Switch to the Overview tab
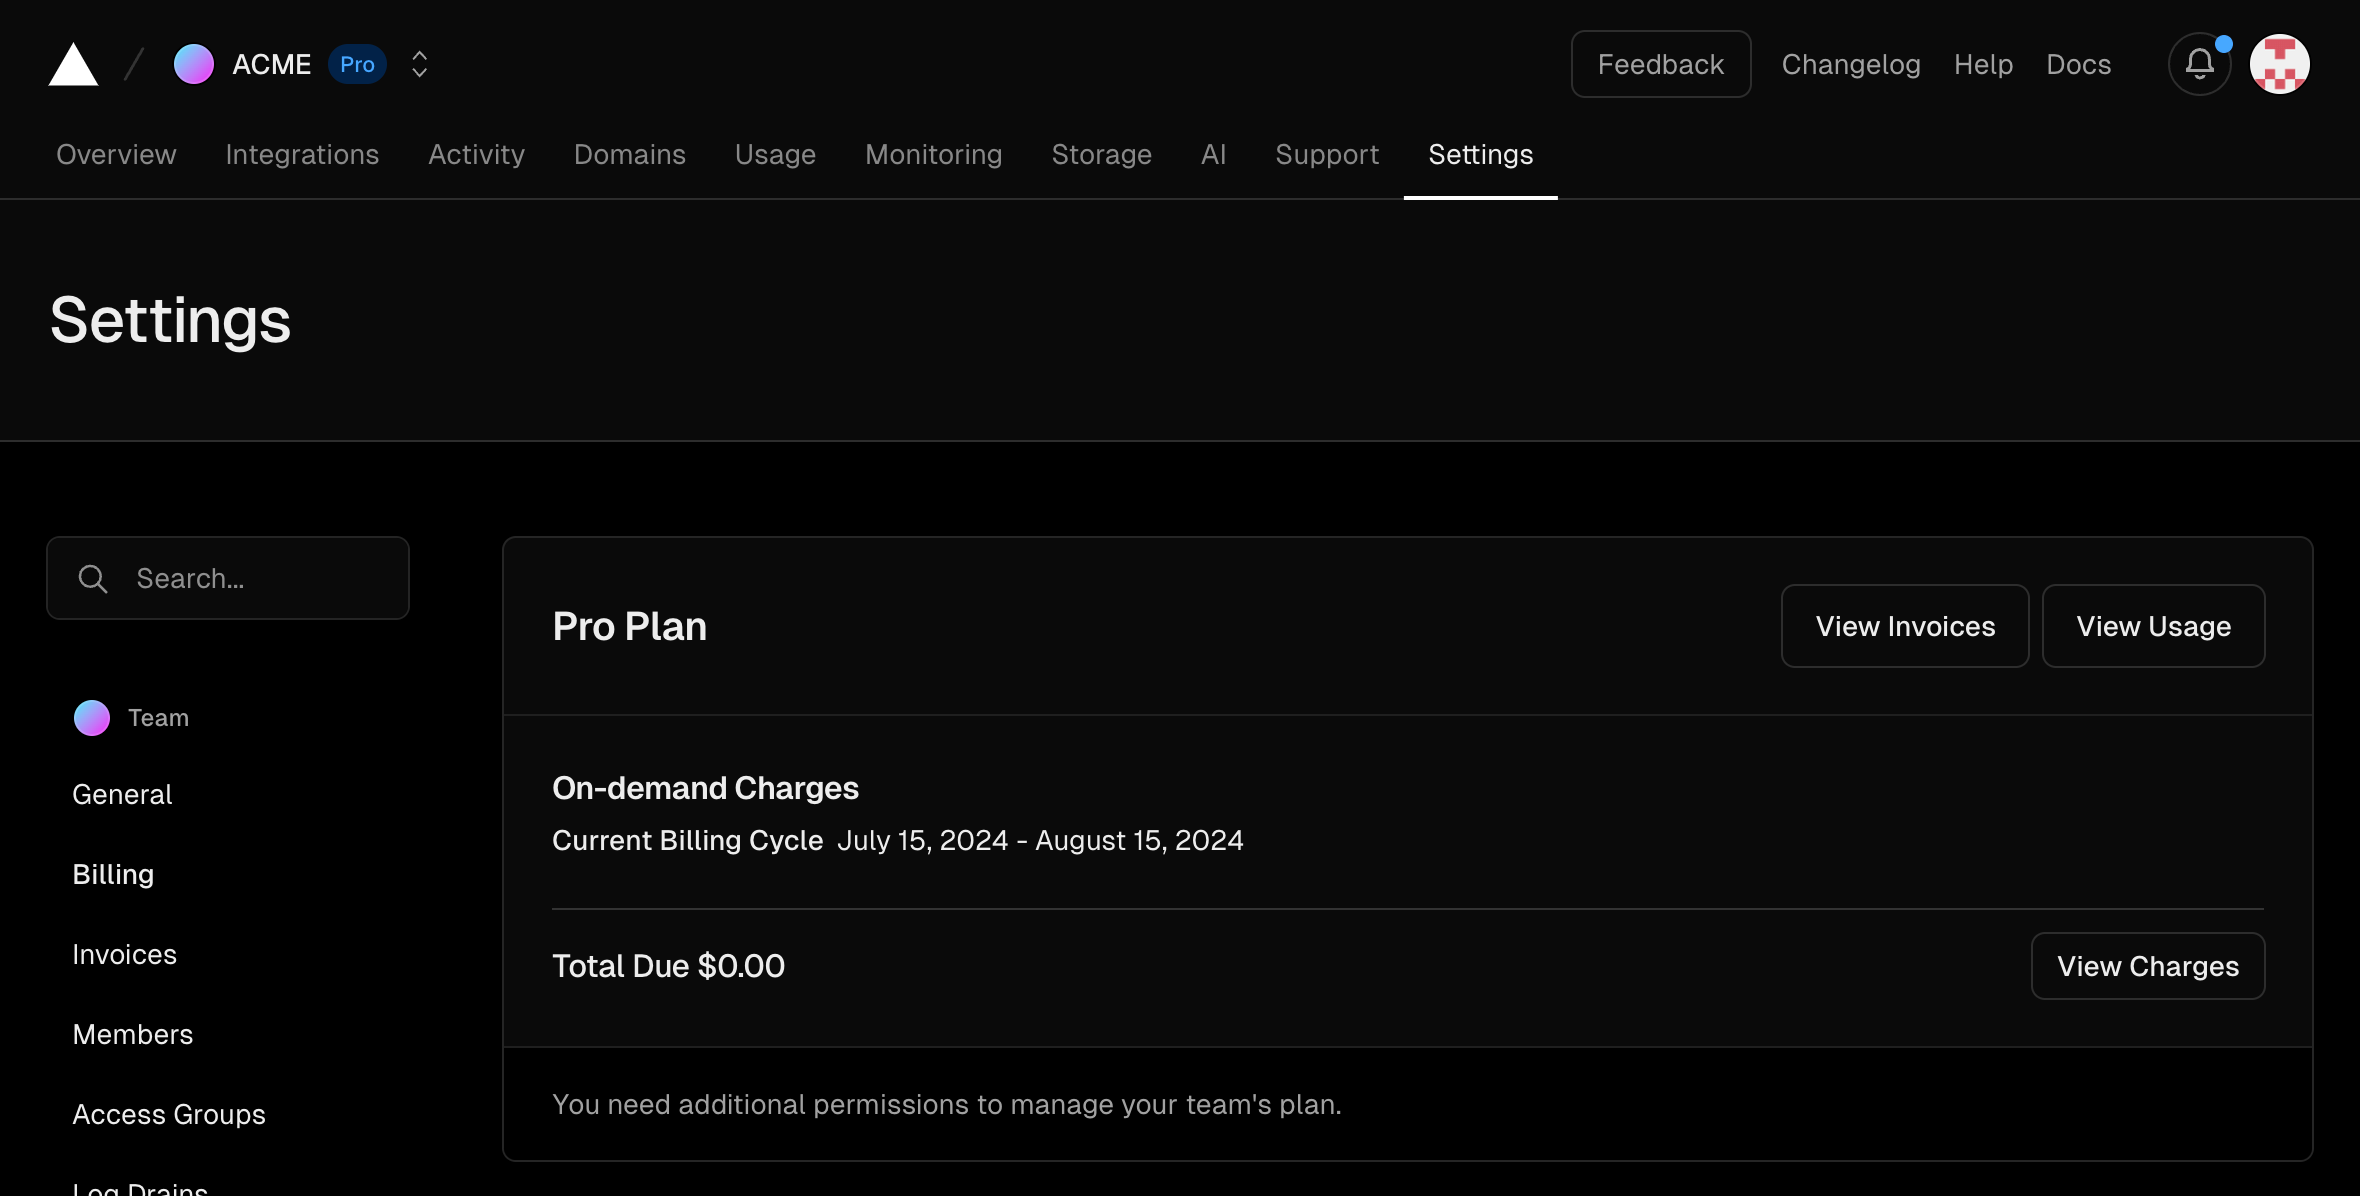The width and height of the screenshot is (2360, 1196). pos(116,154)
